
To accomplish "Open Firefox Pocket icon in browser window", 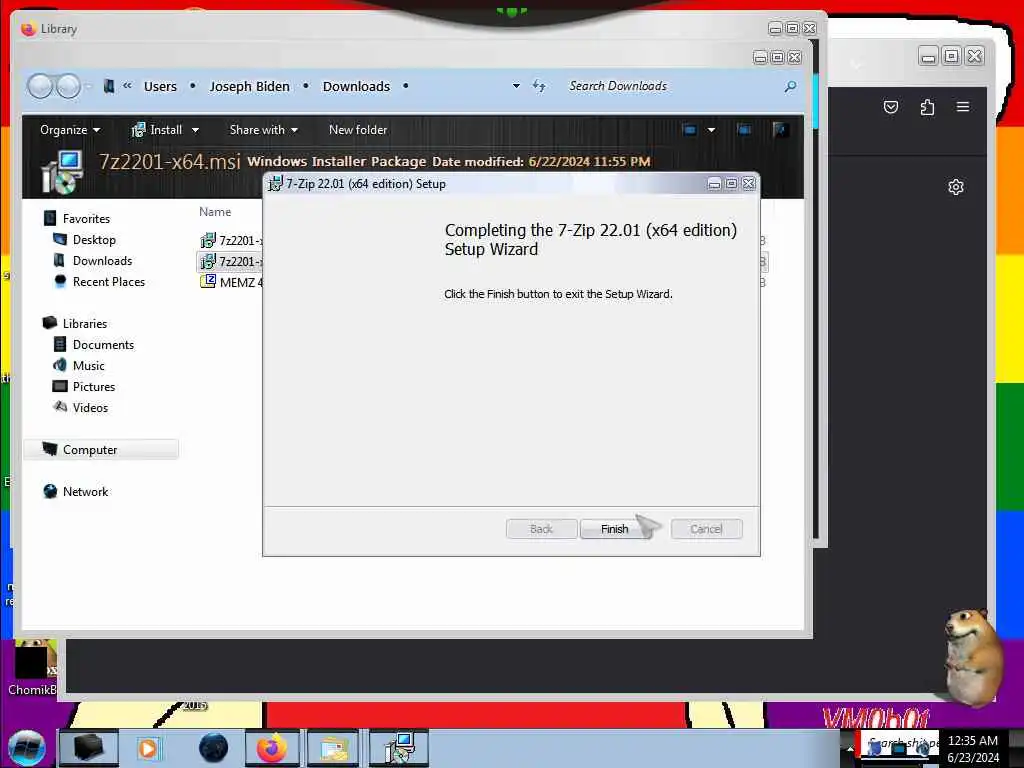I will click(891, 107).
